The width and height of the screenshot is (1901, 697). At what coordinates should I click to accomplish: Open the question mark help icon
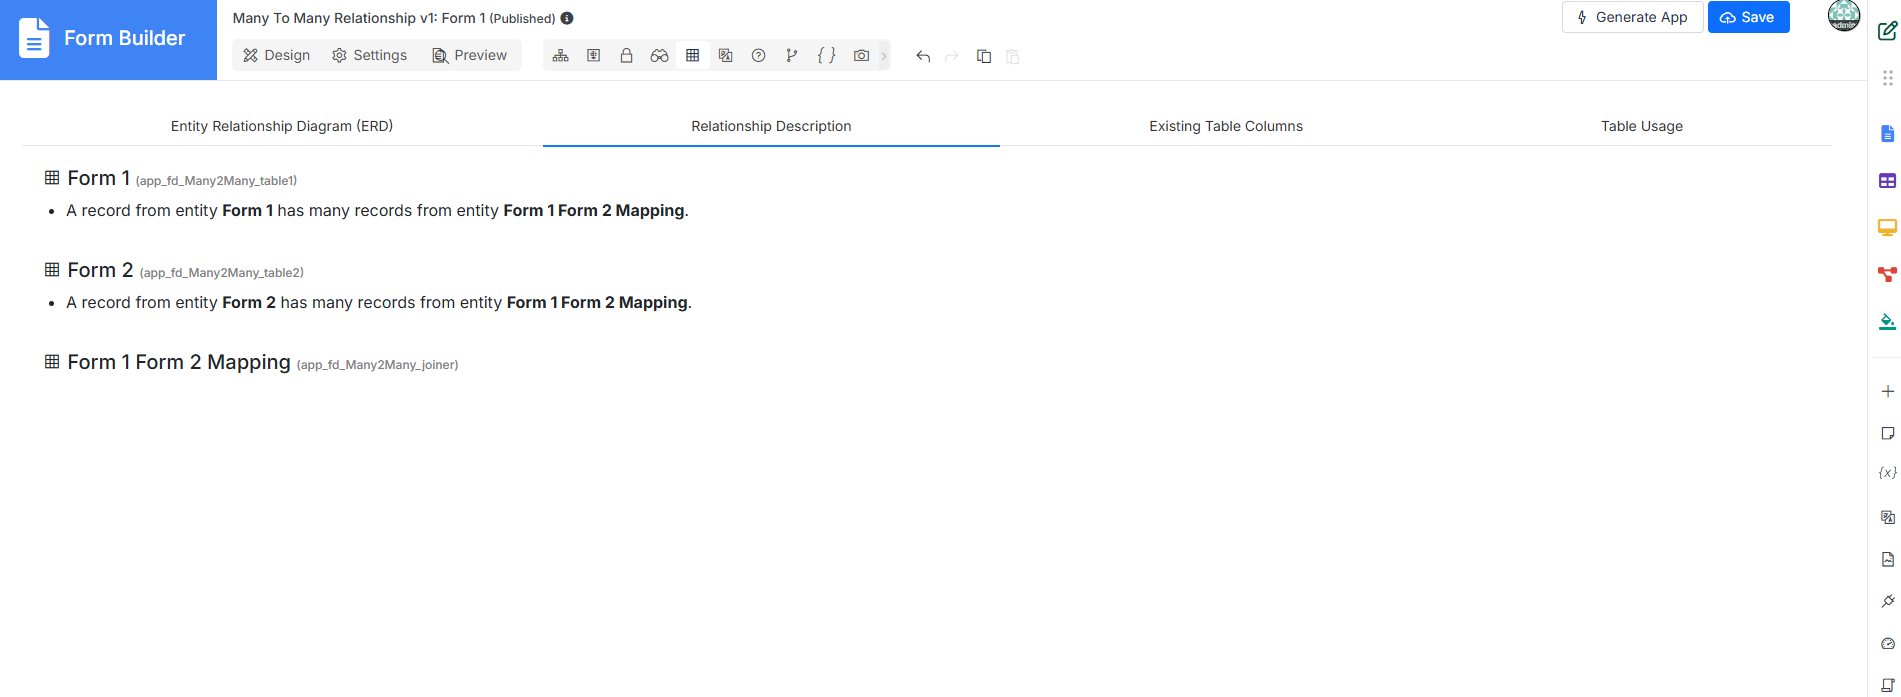click(759, 56)
